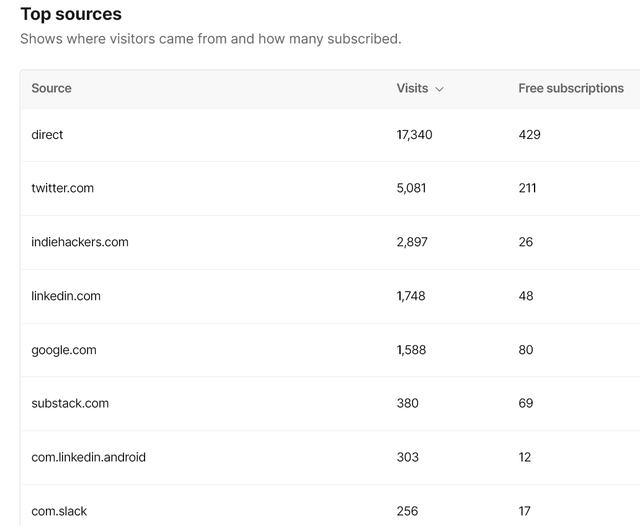Click the Source column header
Screen dimensions: 640x526
tap(51, 88)
